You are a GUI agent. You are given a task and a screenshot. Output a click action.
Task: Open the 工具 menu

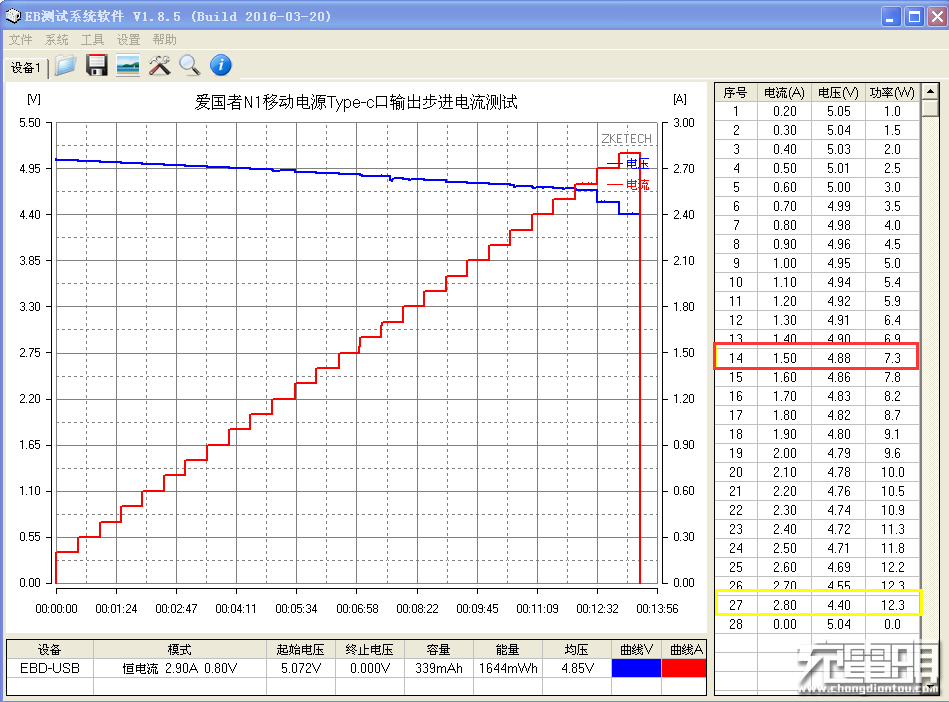pyautogui.click(x=92, y=40)
